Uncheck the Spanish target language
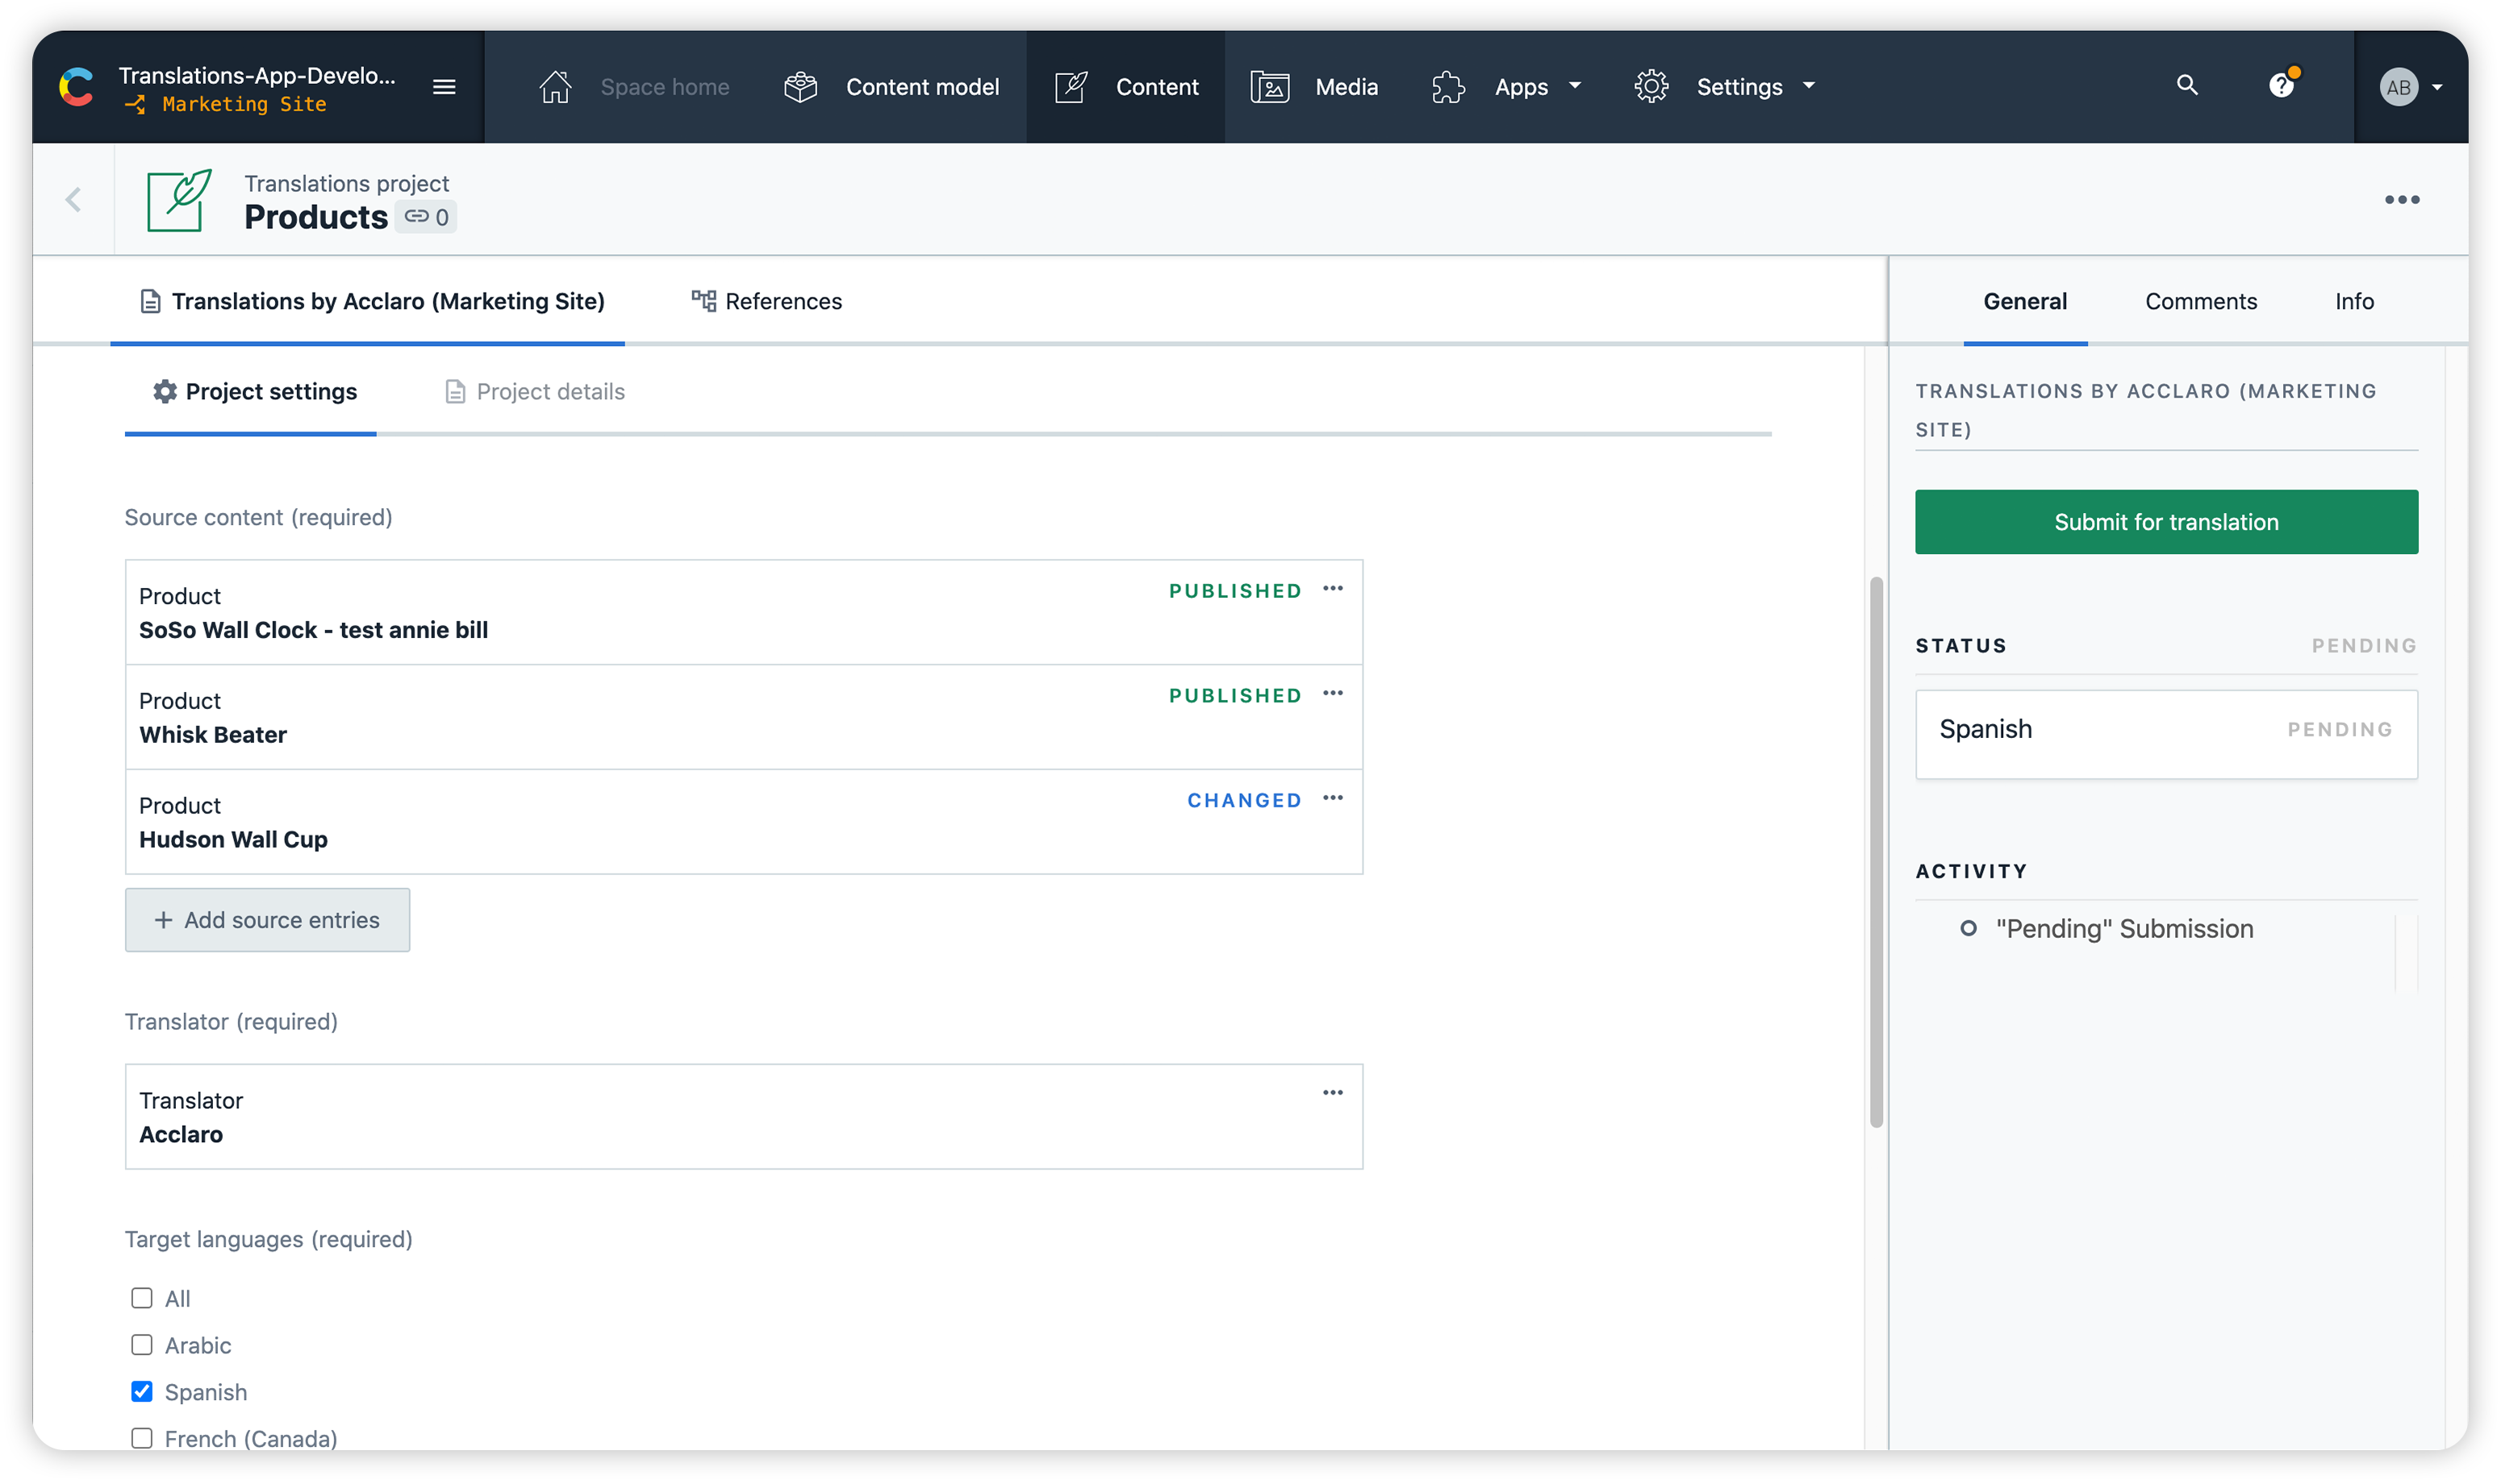Screen dimensions: 2501x1484 (141, 1391)
